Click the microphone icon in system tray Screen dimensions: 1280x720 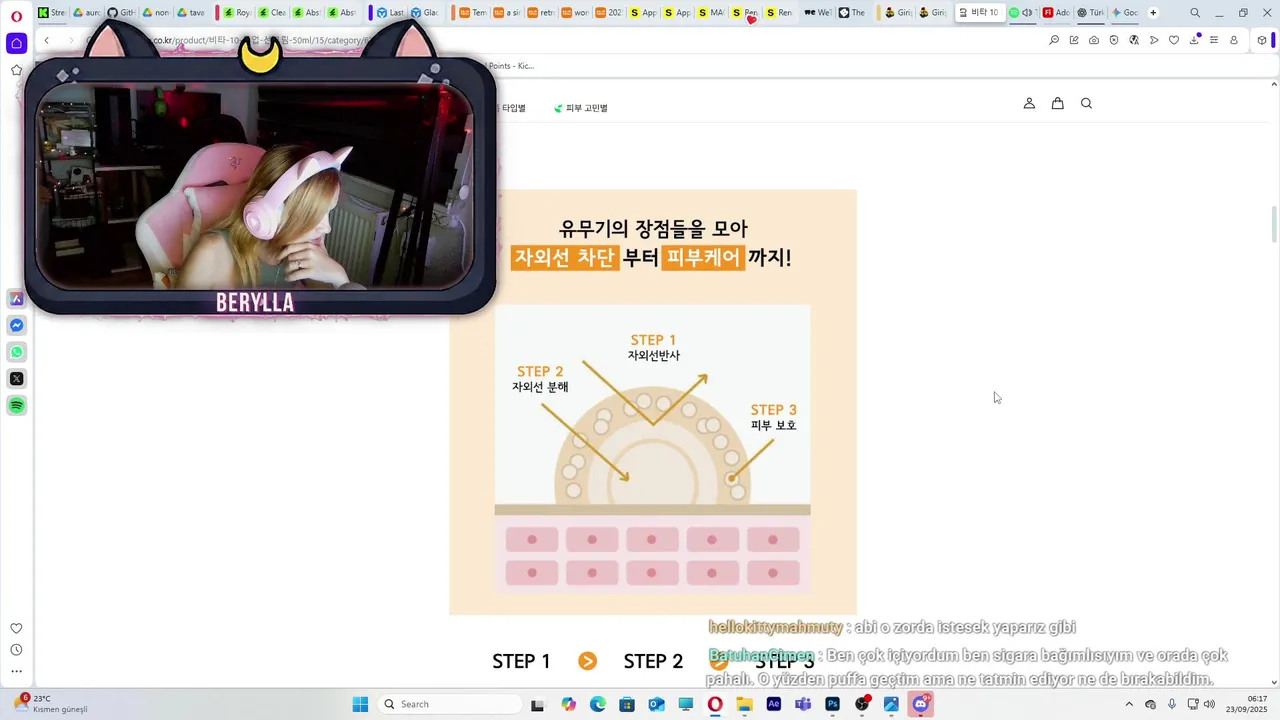point(1172,704)
